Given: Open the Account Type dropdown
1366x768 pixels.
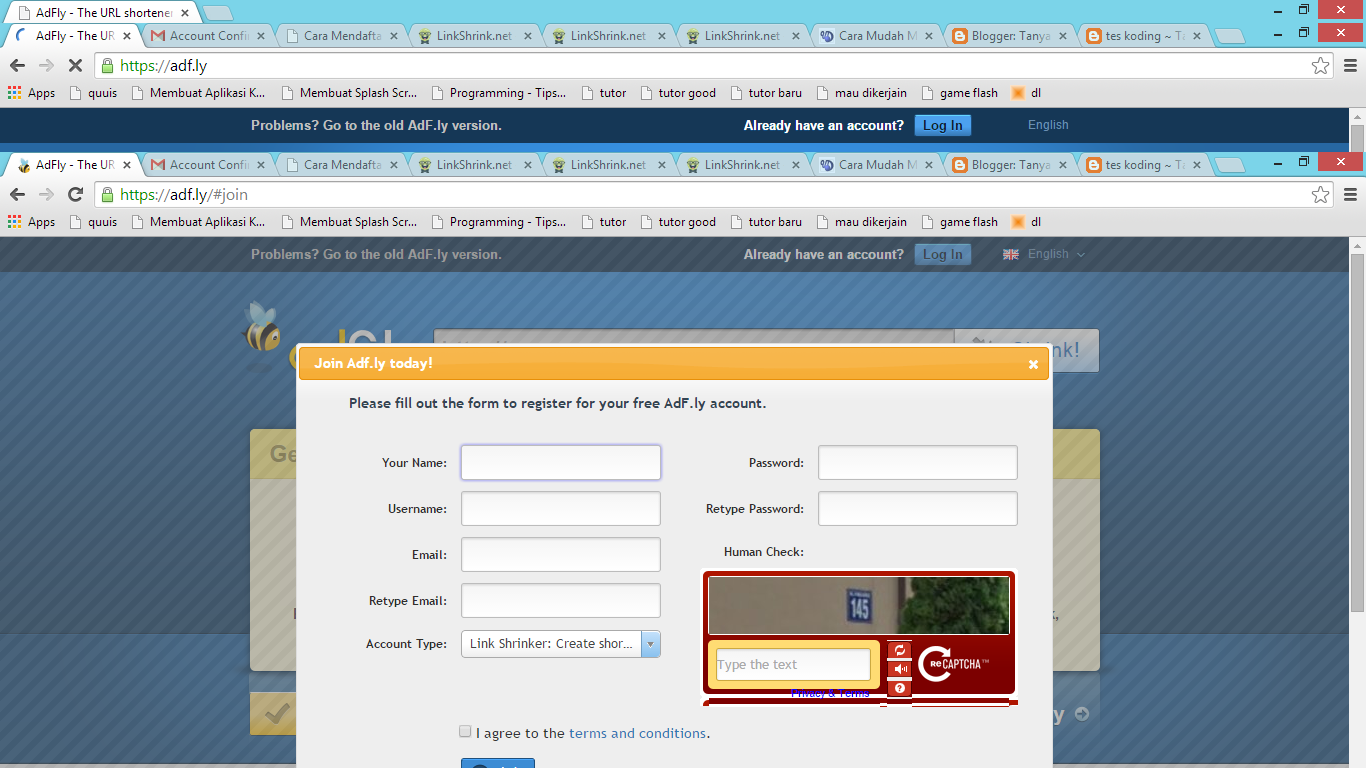Looking at the screenshot, I should pos(561,644).
